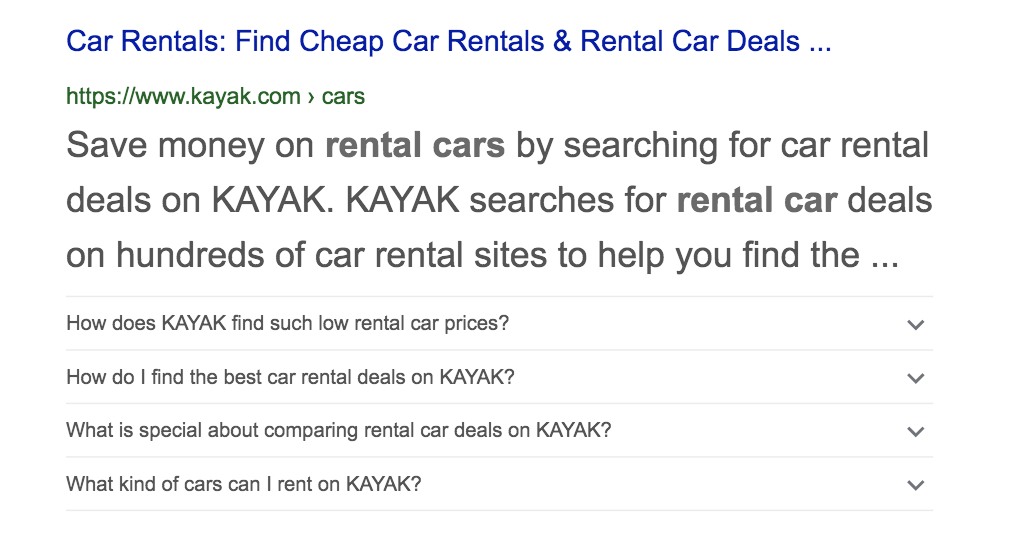This screenshot has width=1022, height=542.
Task: Expand 'How does KAYAK find such low' chevron
Action: [x=914, y=324]
